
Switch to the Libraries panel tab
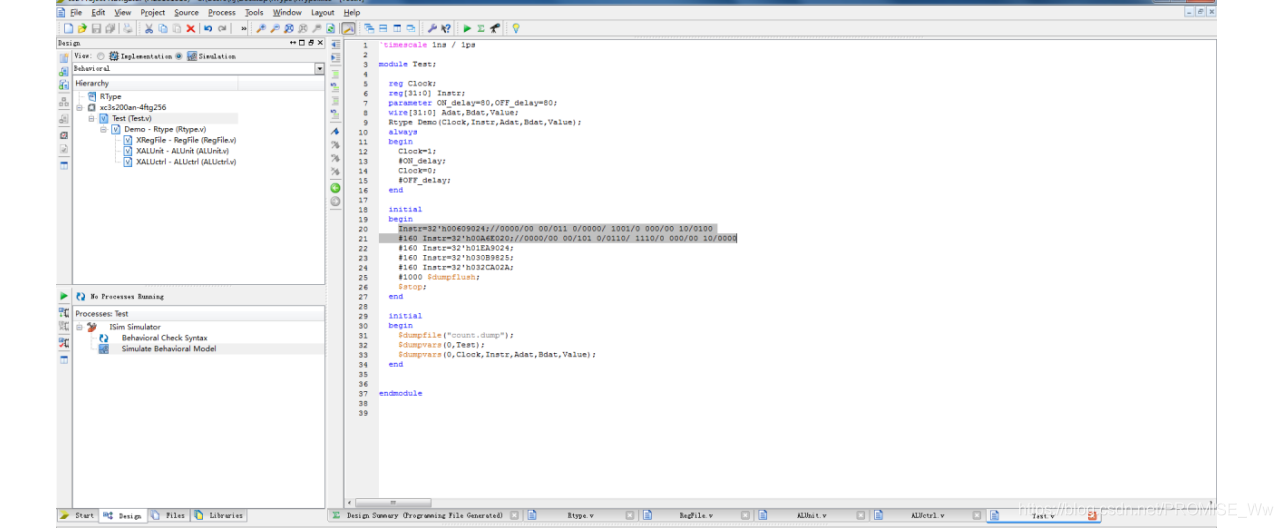click(x=218, y=515)
